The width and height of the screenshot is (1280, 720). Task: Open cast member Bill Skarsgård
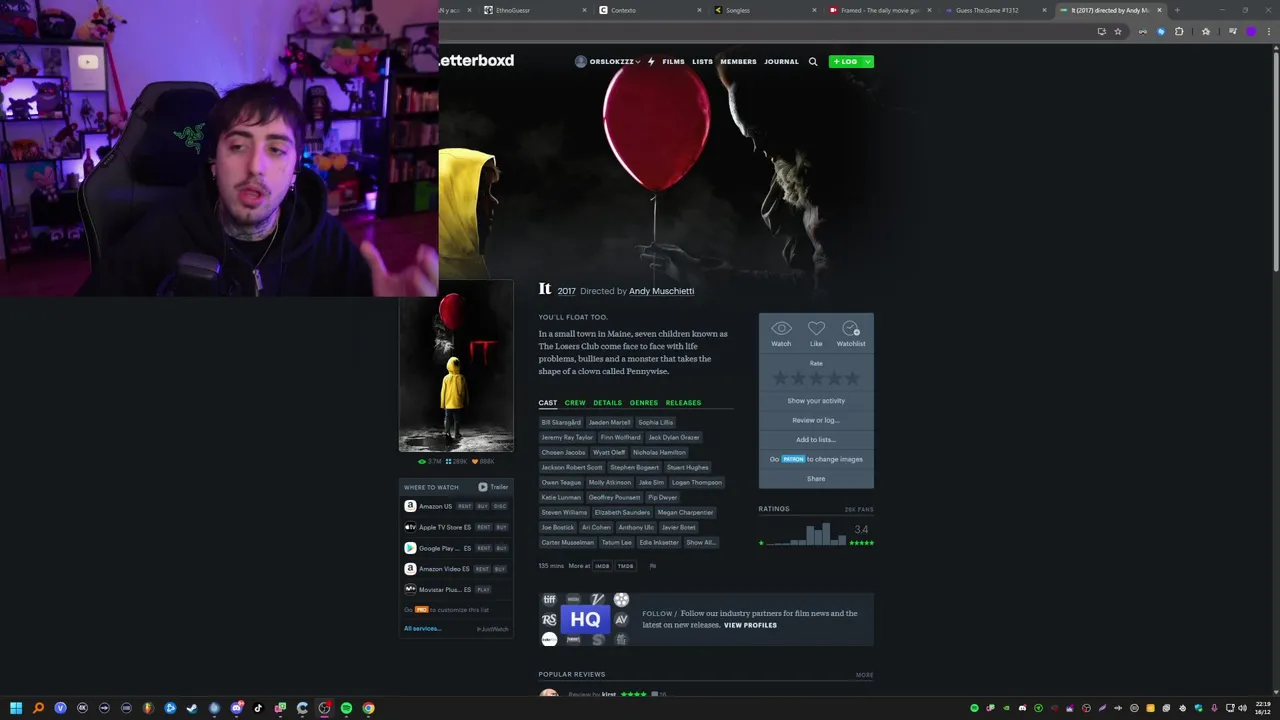[x=561, y=423]
